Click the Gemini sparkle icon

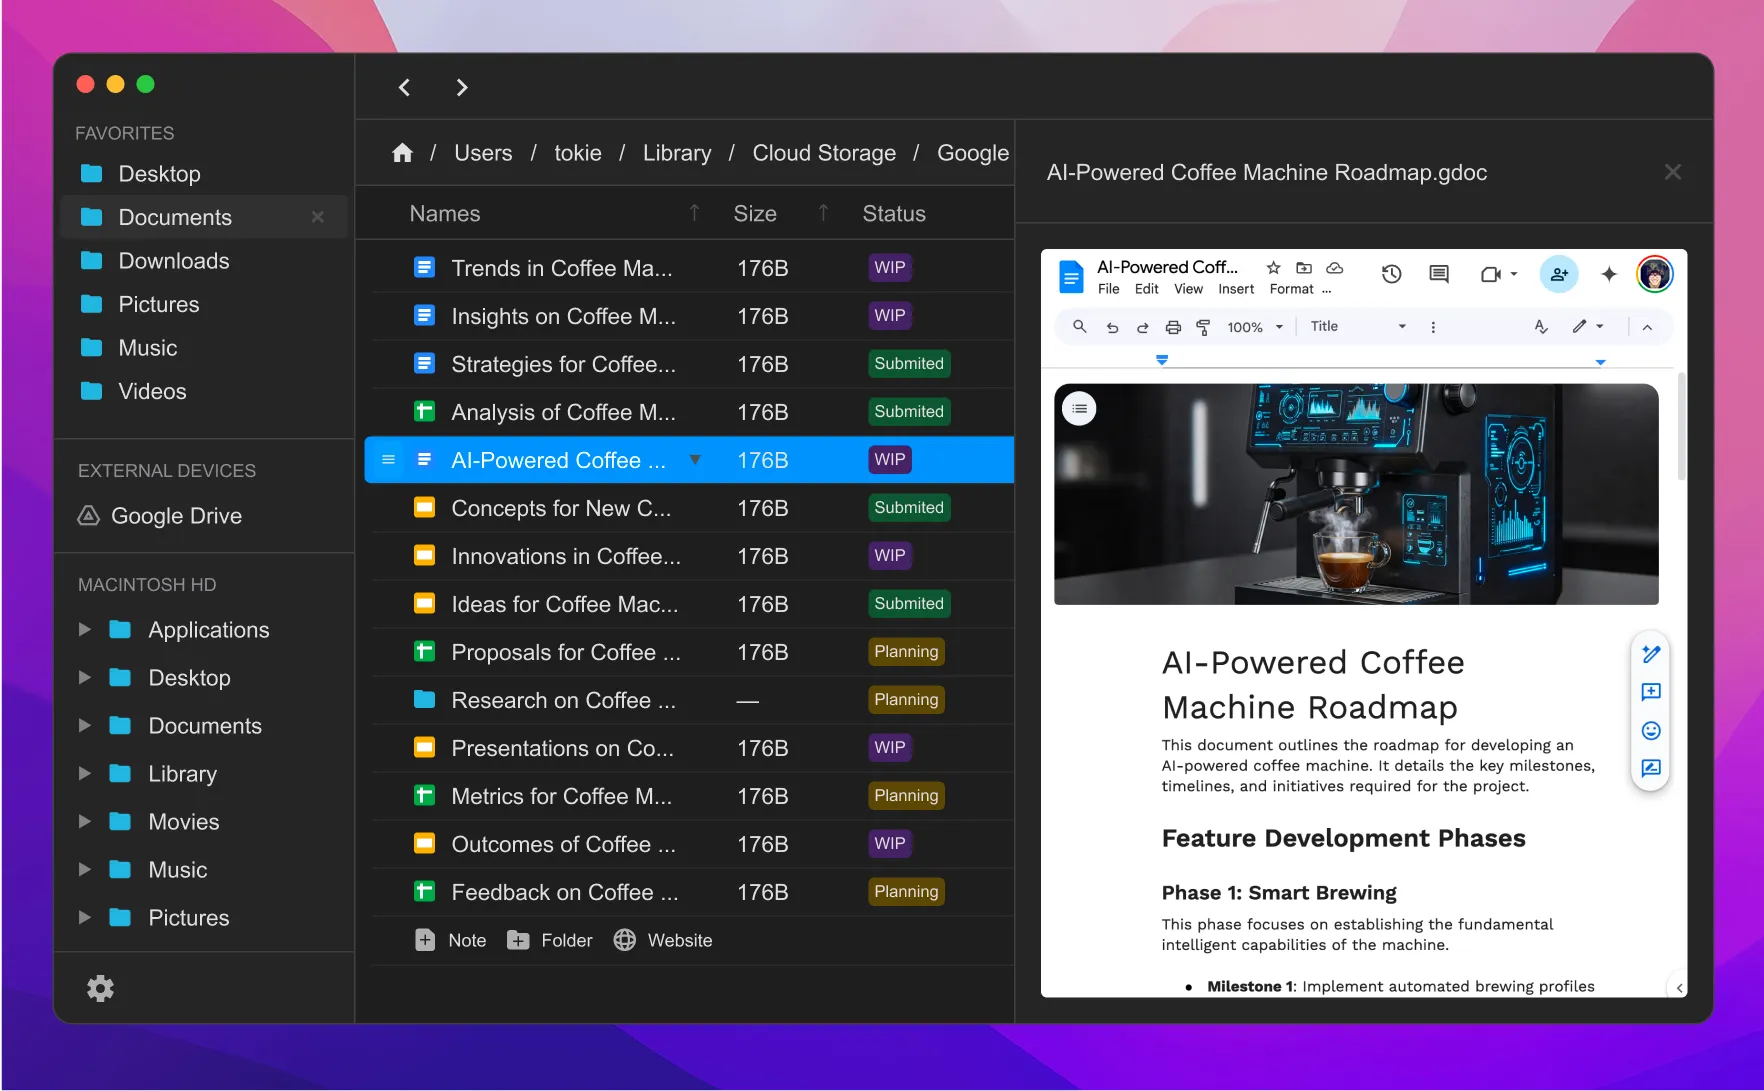click(x=1608, y=274)
